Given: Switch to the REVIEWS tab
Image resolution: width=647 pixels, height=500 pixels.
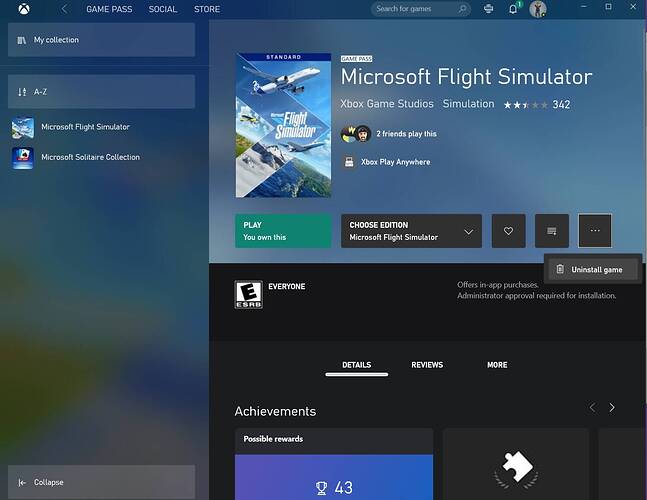Looking at the screenshot, I should coord(427,365).
